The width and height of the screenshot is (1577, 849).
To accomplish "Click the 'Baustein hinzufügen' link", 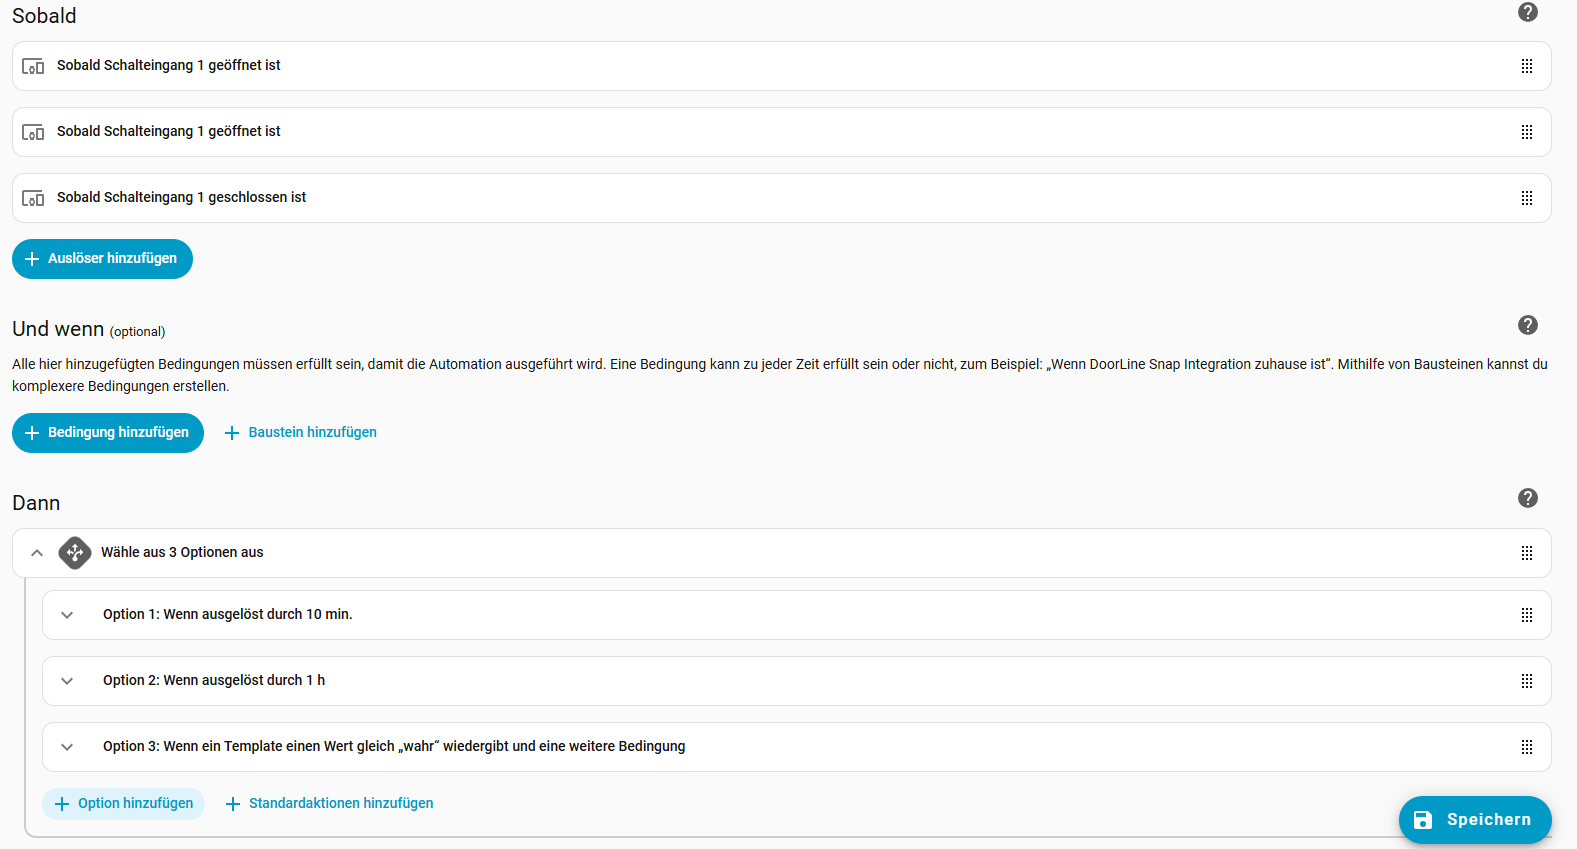I will click(301, 433).
